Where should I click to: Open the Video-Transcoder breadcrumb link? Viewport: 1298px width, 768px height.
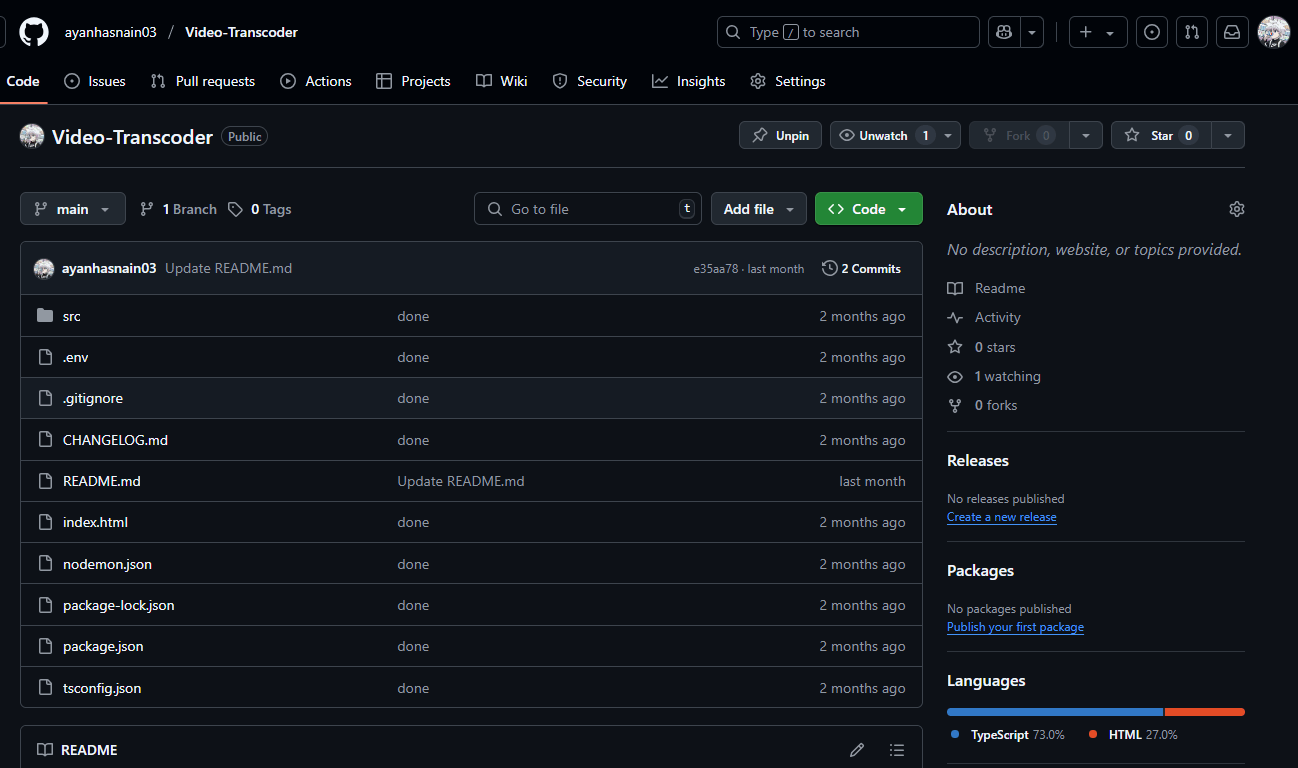point(241,32)
